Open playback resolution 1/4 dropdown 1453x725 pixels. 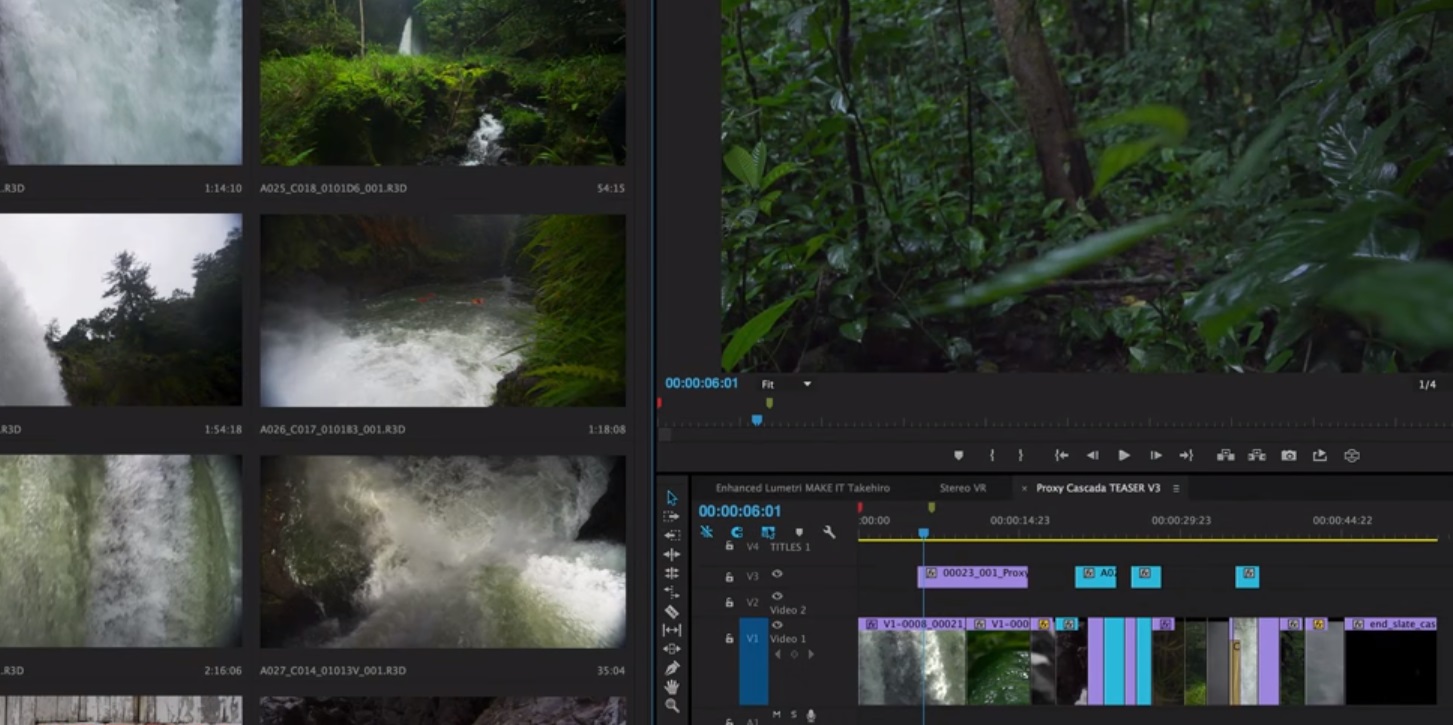tap(1427, 384)
